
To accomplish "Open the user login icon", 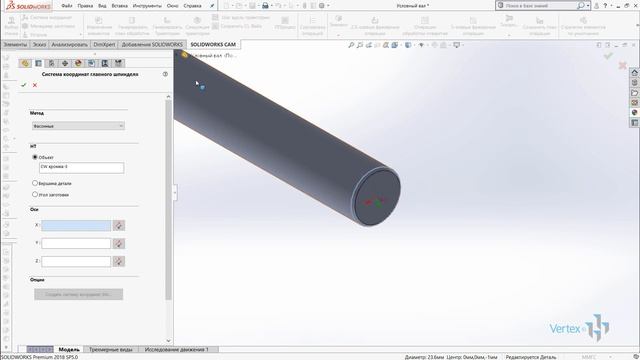I will pos(596,6).
